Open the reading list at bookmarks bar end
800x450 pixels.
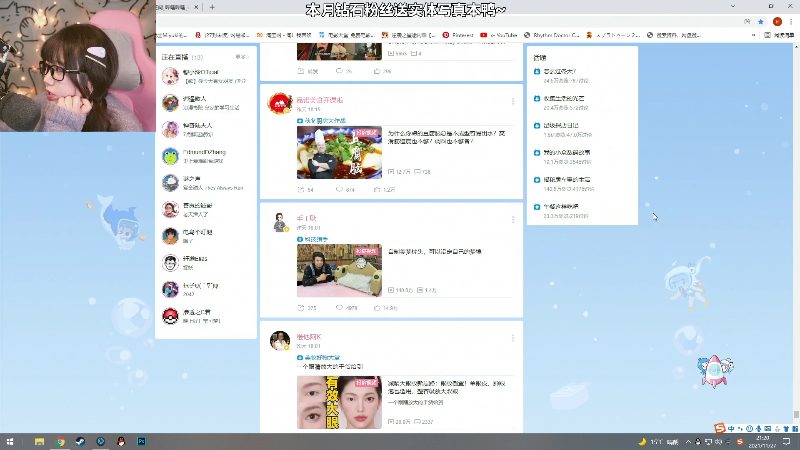tap(779, 35)
